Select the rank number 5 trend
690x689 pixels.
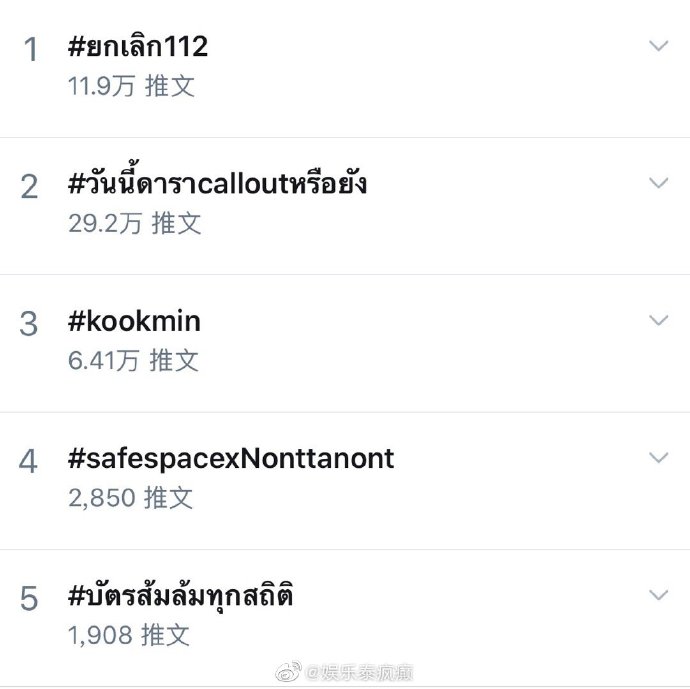pyautogui.click(x=29, y=599)
